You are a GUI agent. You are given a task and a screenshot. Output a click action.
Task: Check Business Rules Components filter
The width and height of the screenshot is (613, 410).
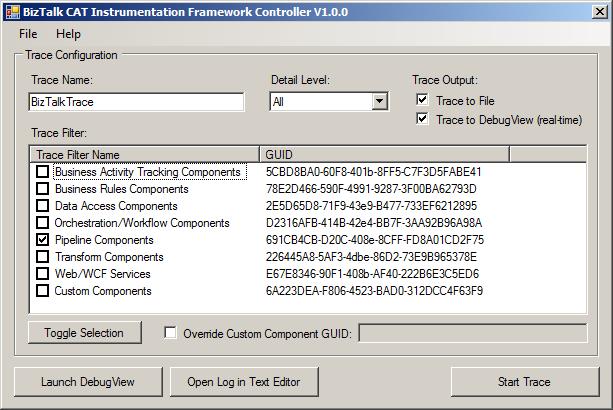click(43, 189)
